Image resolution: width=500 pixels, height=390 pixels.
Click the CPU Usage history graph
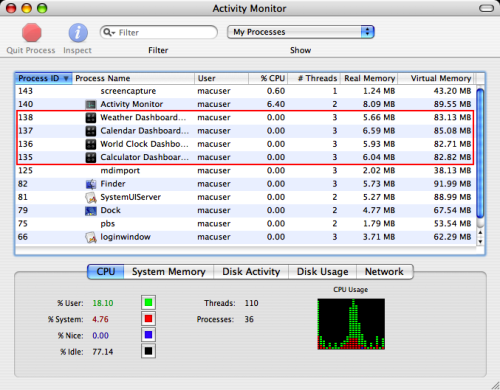click(351, 324)
